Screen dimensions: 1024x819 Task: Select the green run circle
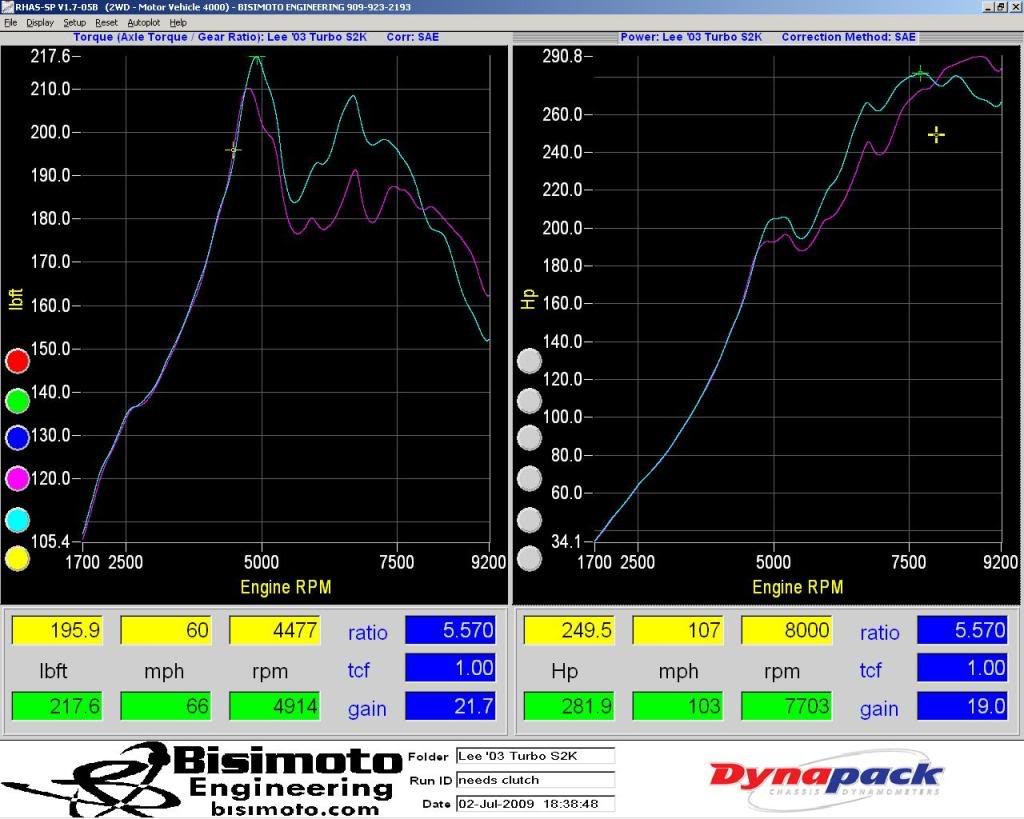(x=17, y=401)
